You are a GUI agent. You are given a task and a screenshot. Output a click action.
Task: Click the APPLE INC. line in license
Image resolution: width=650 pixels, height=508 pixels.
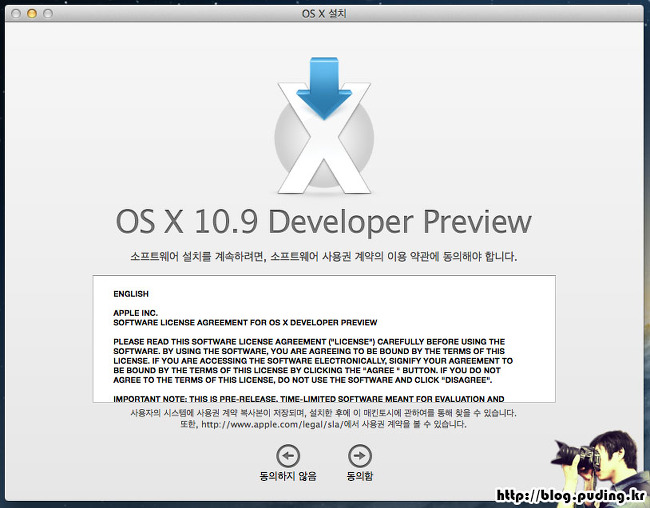click(x=136, y=313)
